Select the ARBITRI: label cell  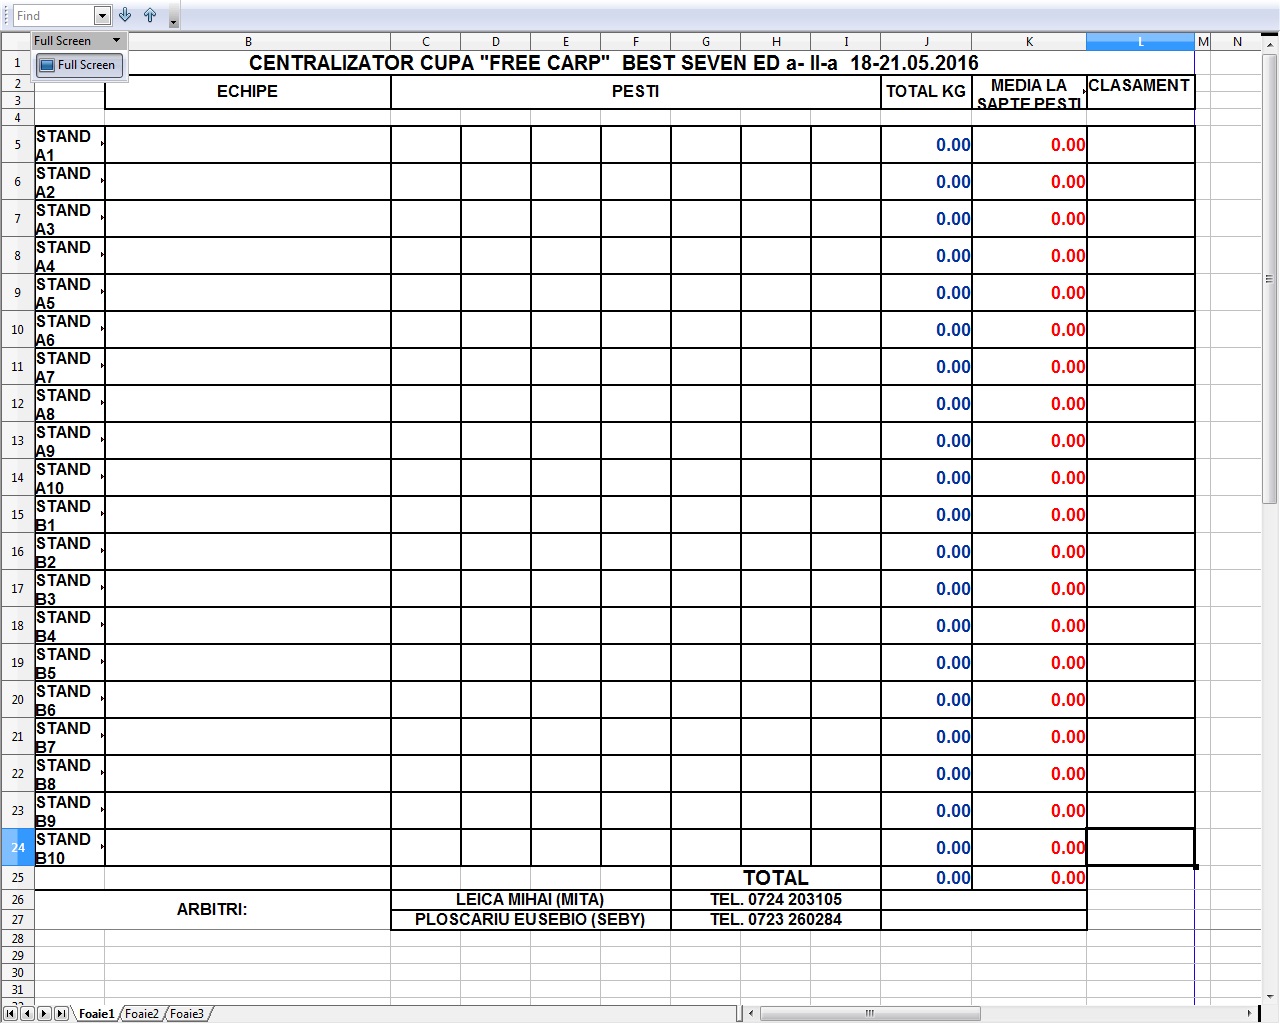[212, 910]
